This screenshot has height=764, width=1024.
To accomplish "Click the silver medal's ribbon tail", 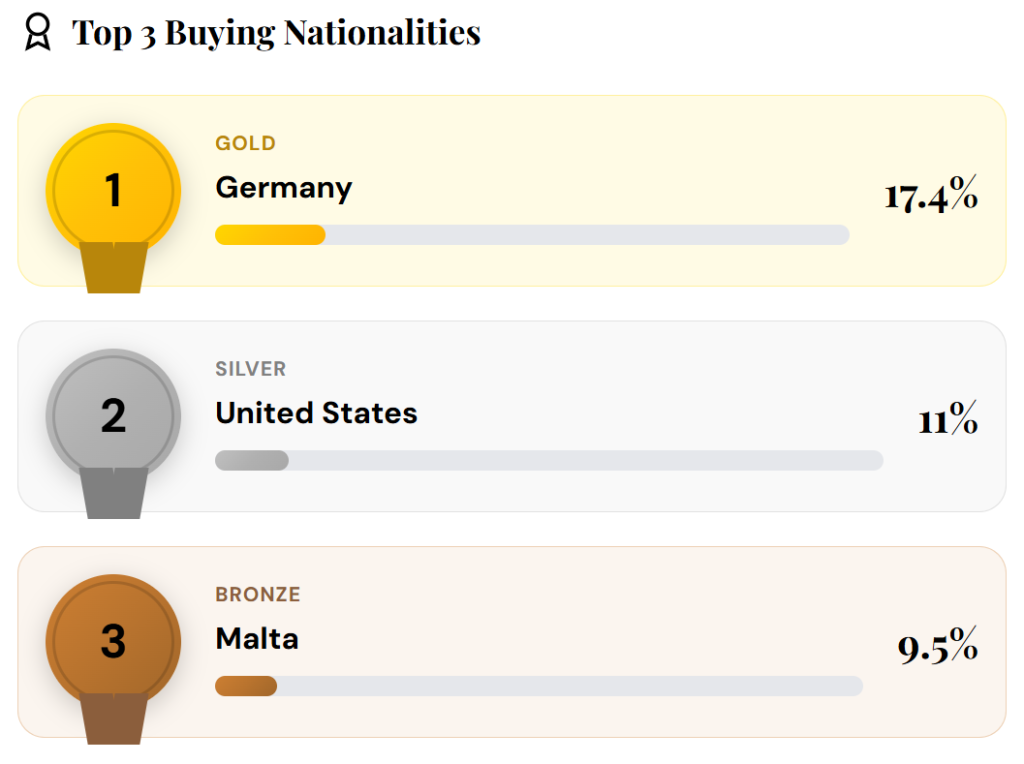I will click(x=114, y=493).
